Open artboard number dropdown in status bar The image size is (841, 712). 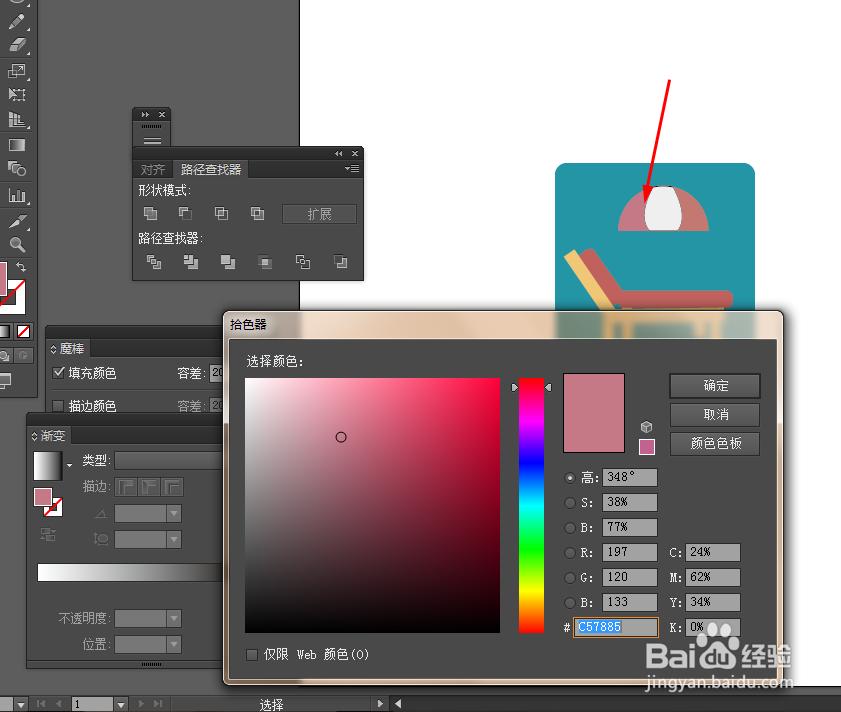coord(121,704)
